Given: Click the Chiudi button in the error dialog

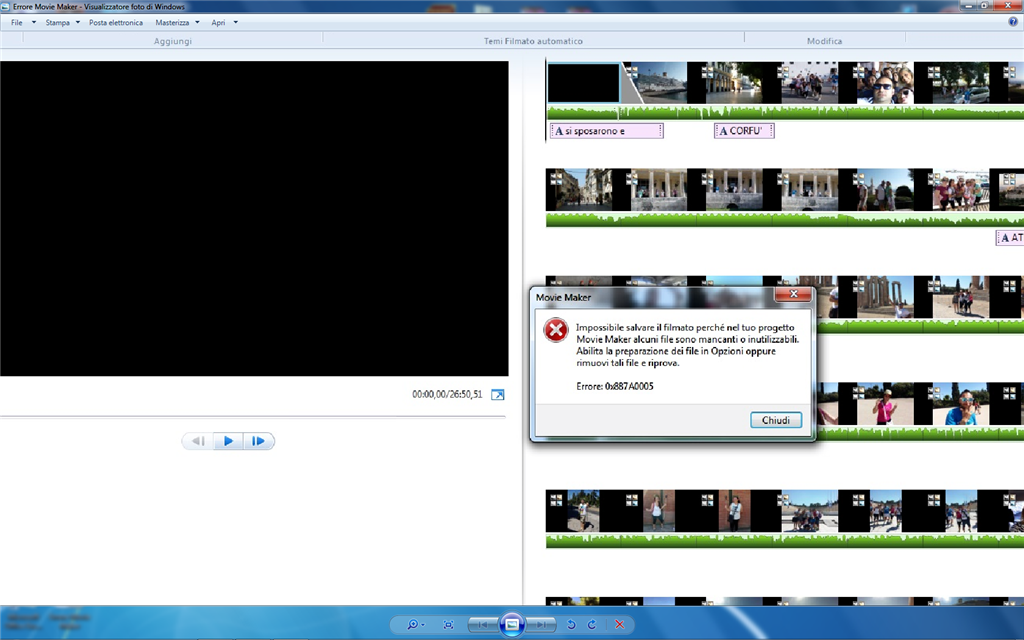Looking at the screenshot, I should point(776,420).
